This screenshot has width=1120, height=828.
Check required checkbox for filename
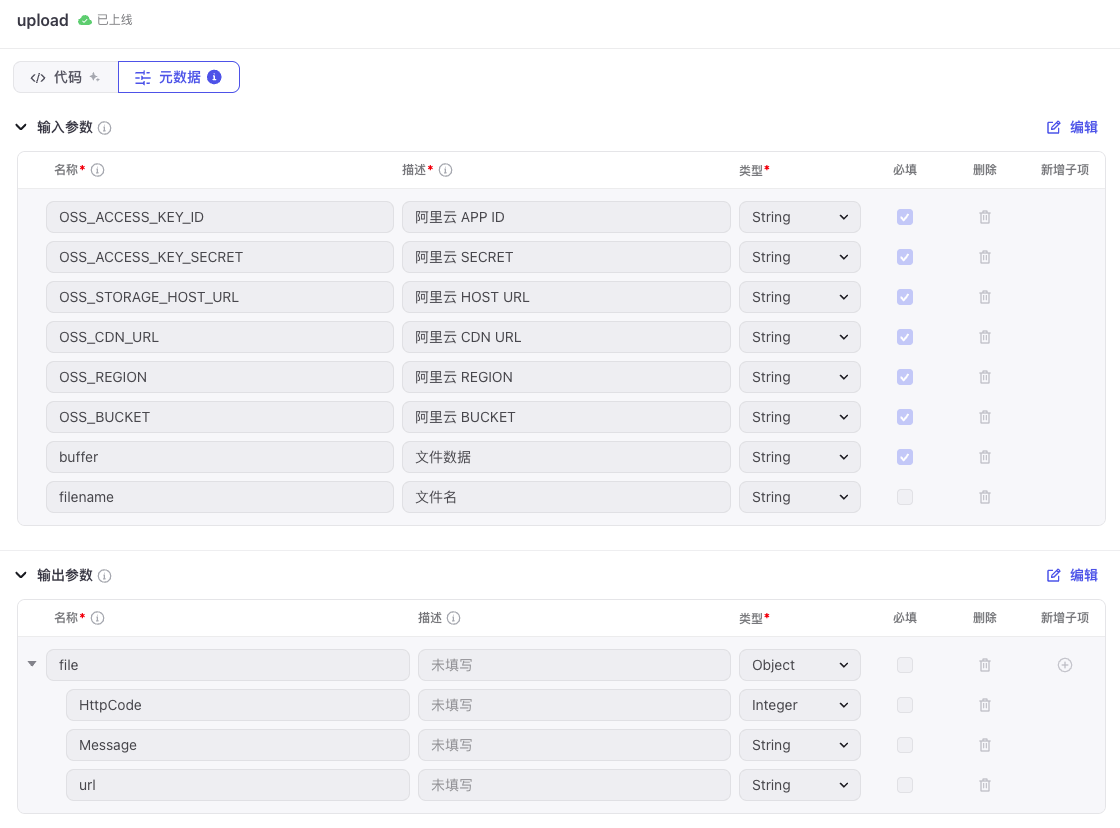pos(904,497)
